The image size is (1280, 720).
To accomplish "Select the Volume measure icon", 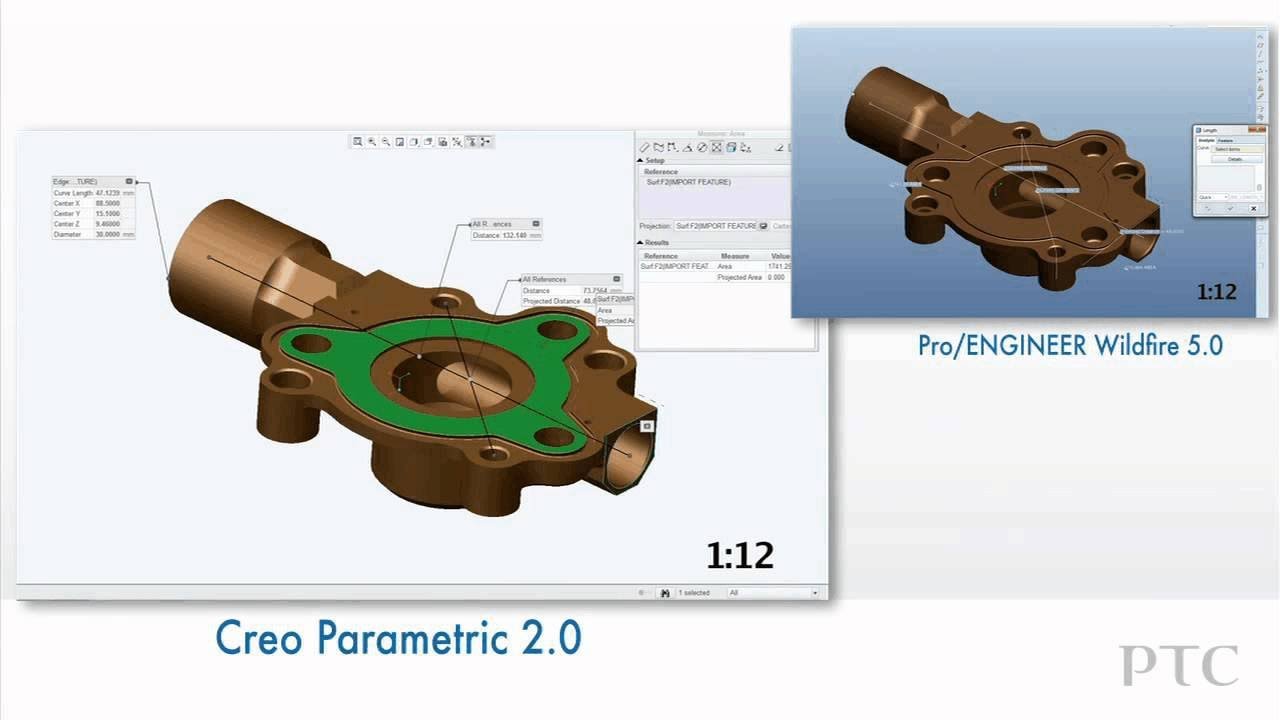I will [x=731, y=147].
